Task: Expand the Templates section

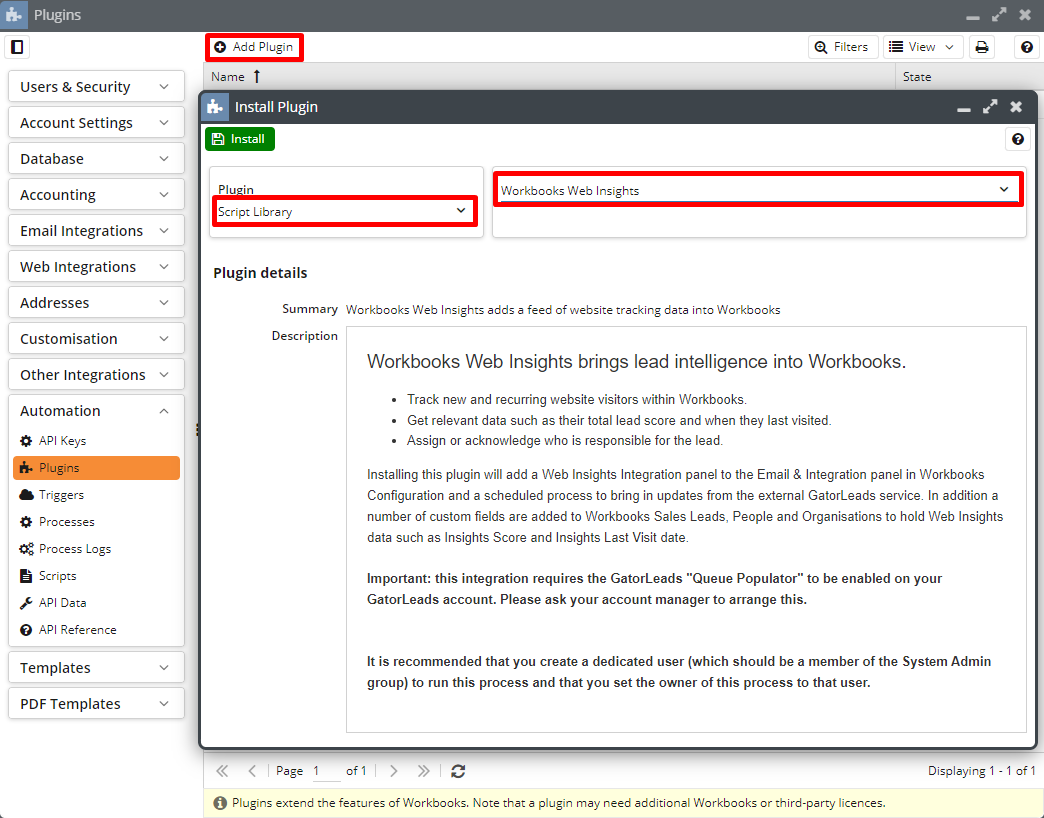Action: tap(96, 668)
